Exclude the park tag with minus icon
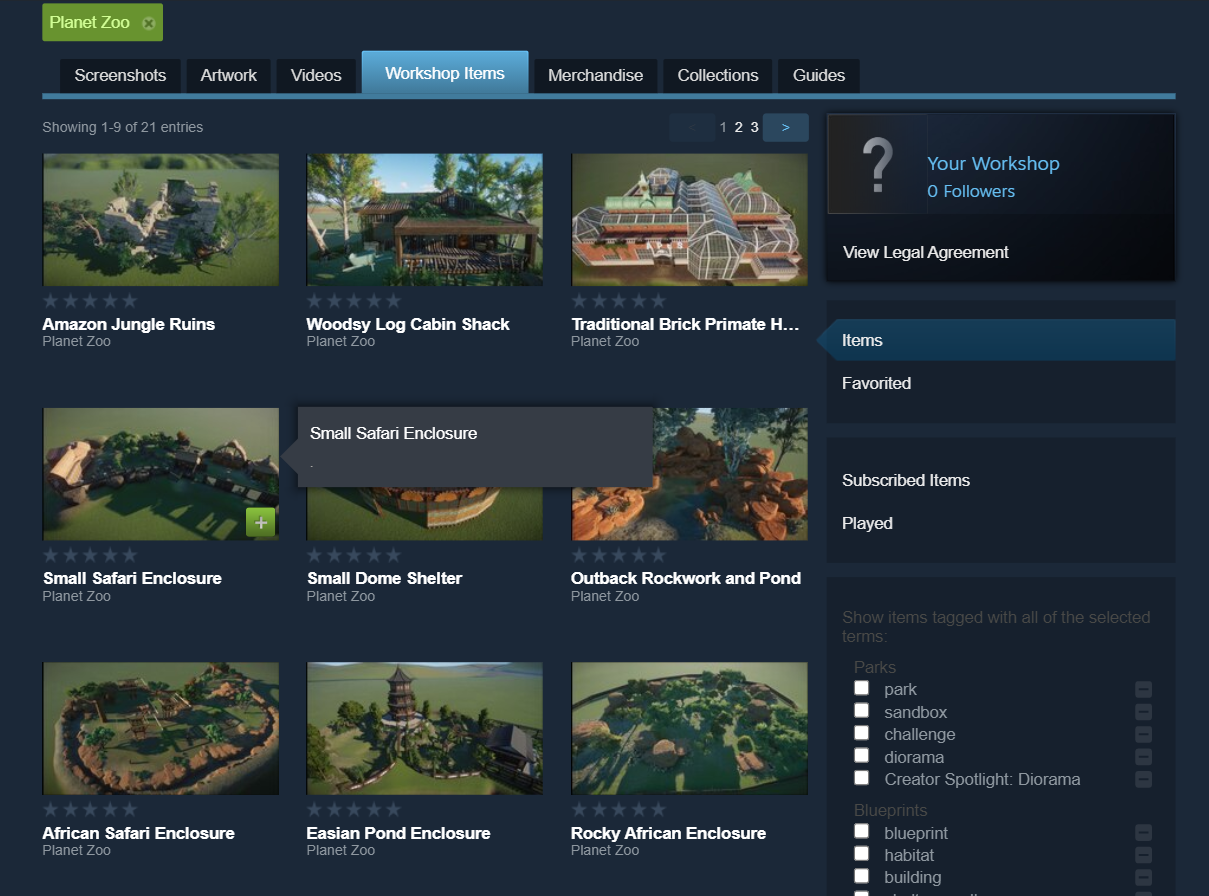The width and height of the screenshot is (1209, 896). pos(1143,690)
